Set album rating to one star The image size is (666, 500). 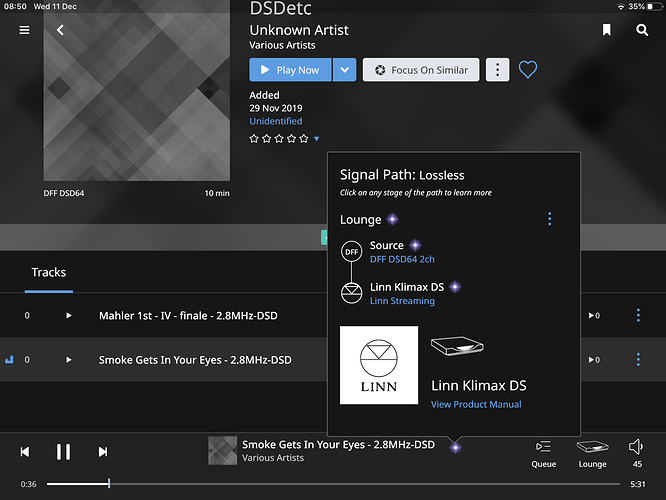(x=254, y=138)
